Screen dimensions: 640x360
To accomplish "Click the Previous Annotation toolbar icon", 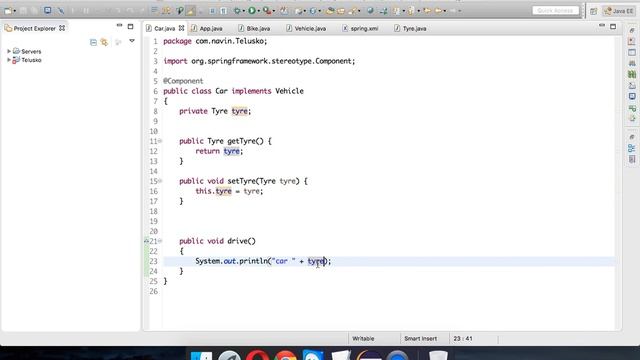I will click(x=411, y=11).
